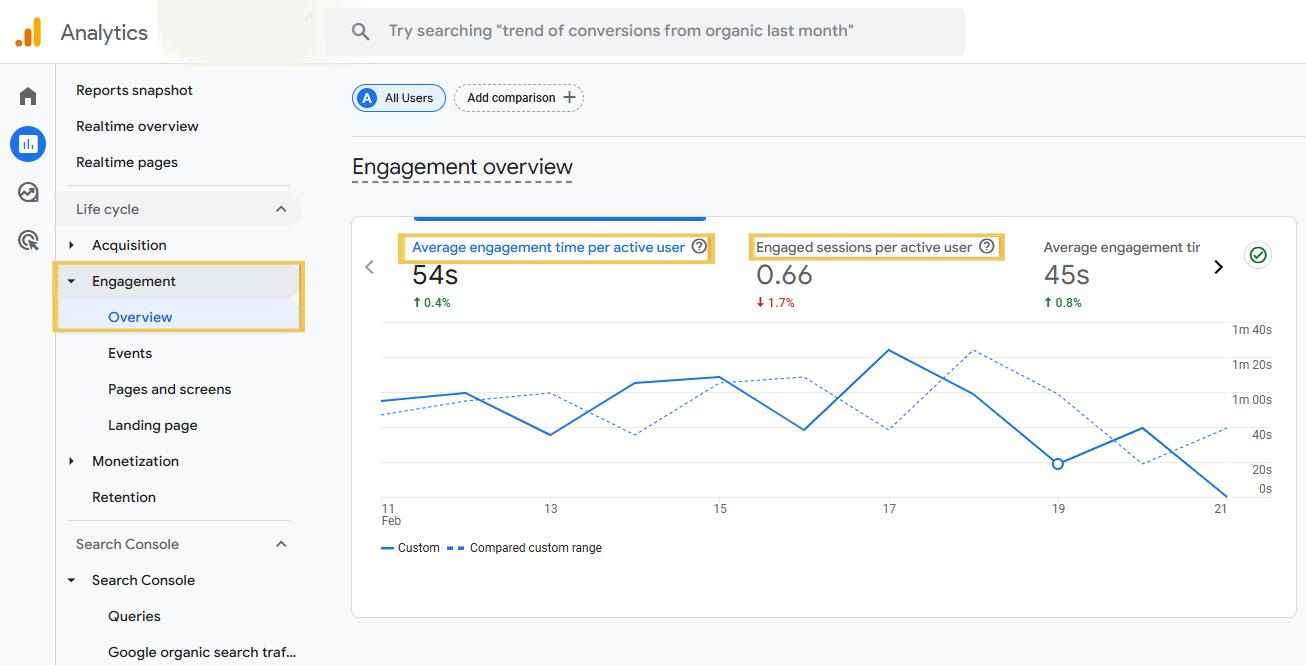Open Realtime overview report
This screenshot has width=1306, height=665.
coord(137,126)
